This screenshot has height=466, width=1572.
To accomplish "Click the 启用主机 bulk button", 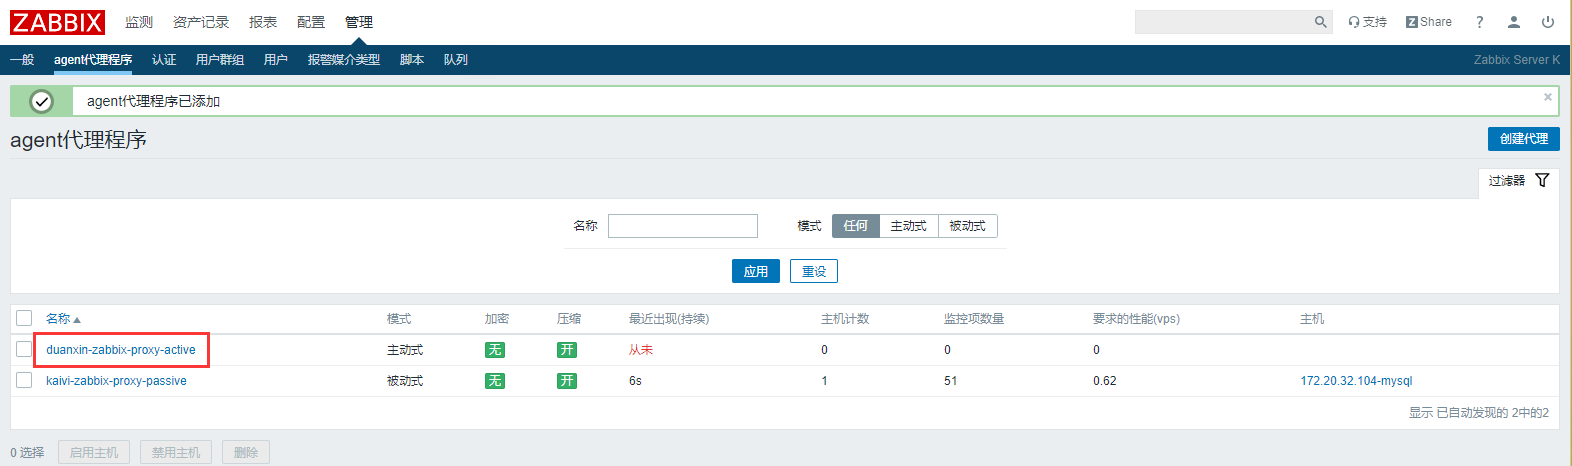I will (x=94, y=453).
